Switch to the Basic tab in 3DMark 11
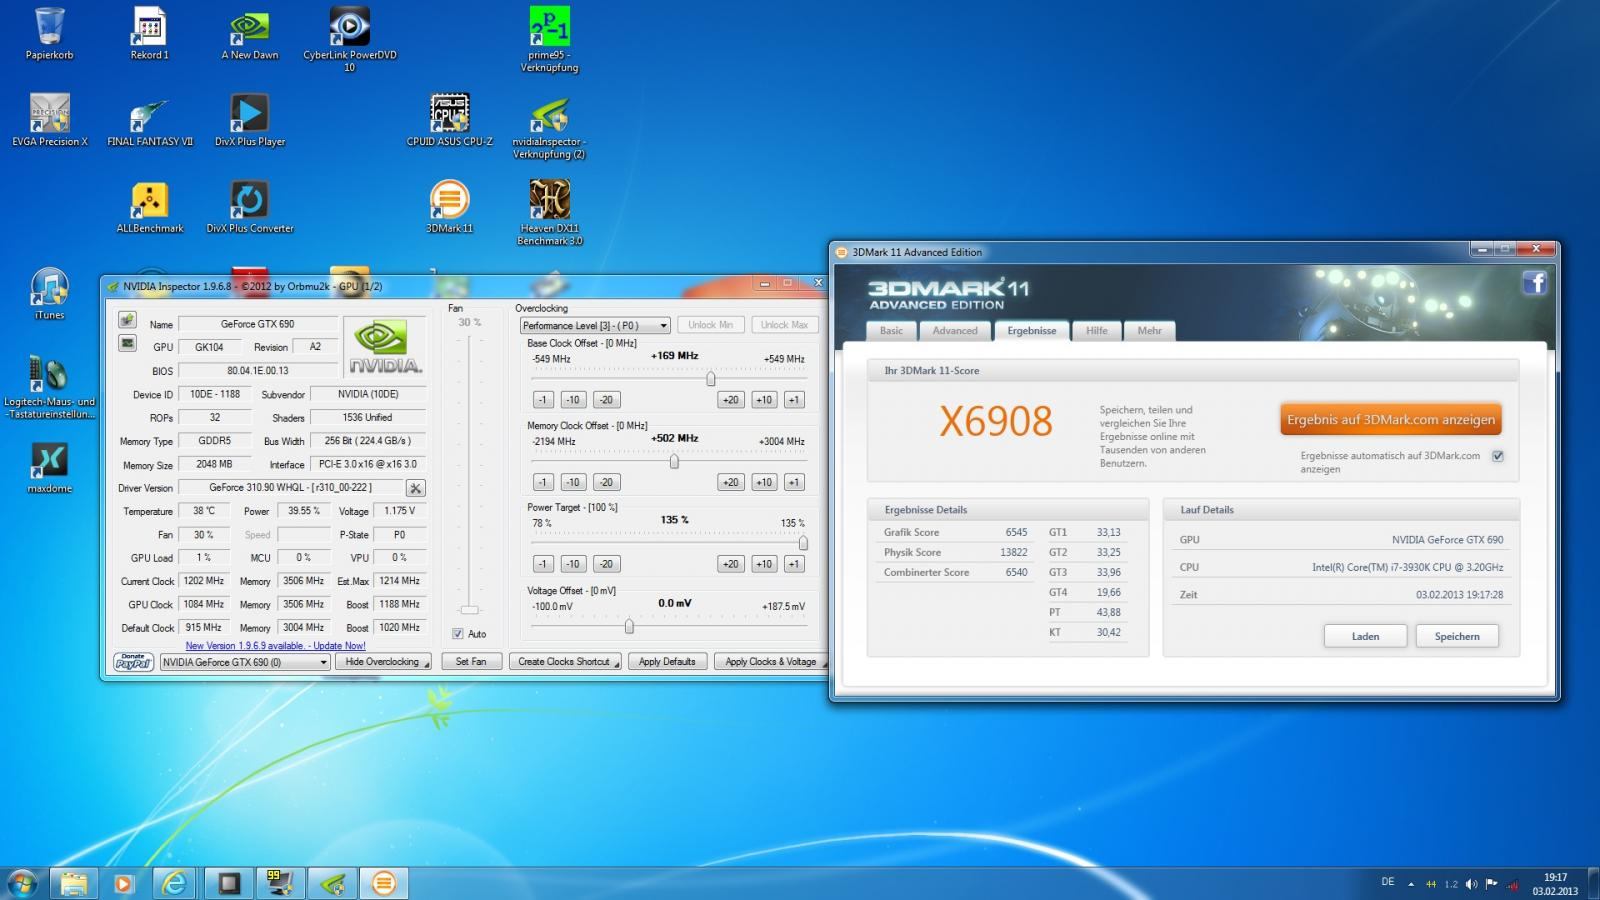The height and width of the screenshot is (900, 1600). click(x=891, y=331)
